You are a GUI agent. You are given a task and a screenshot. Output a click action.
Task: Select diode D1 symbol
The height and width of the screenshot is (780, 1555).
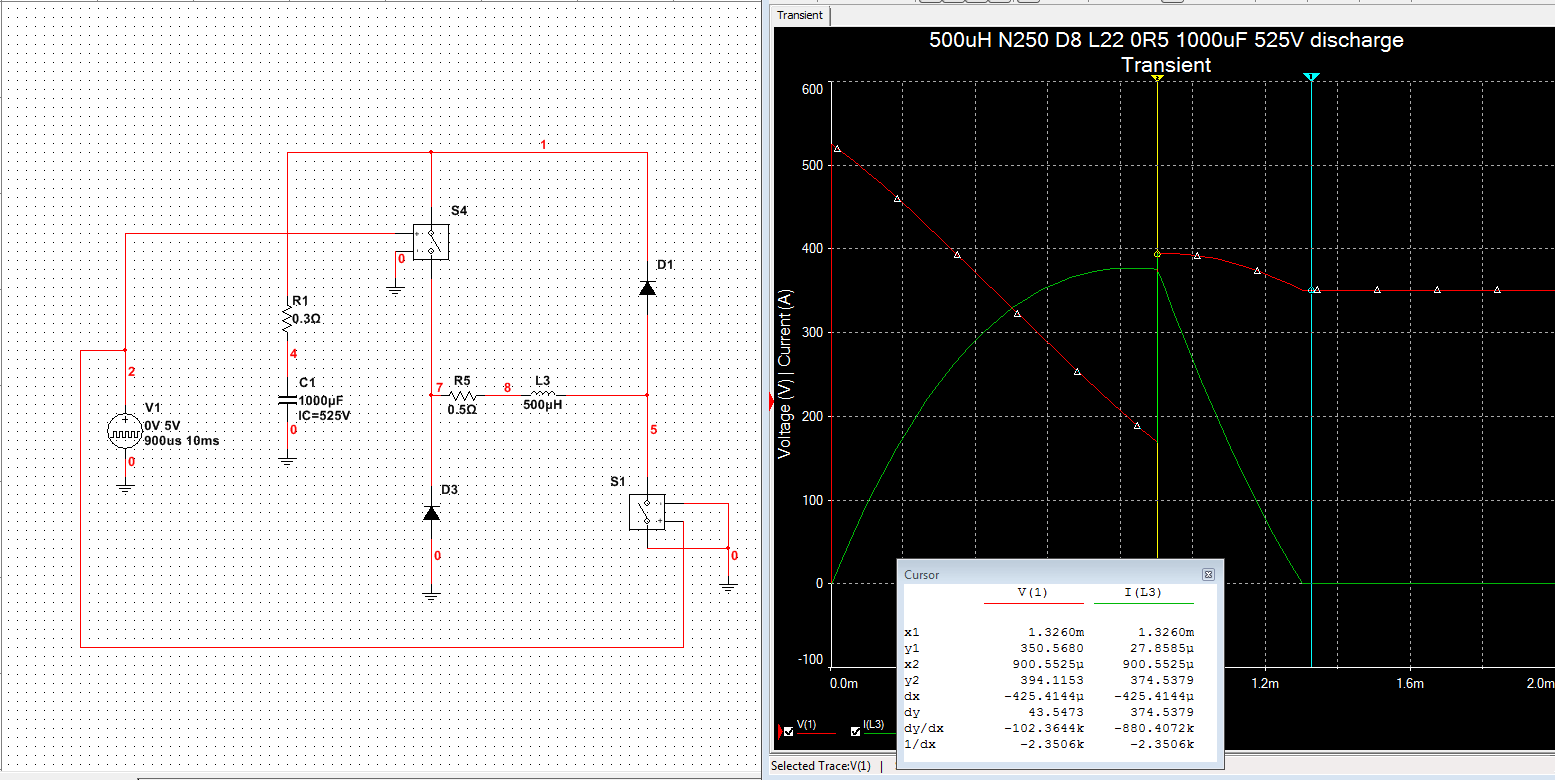647,288
